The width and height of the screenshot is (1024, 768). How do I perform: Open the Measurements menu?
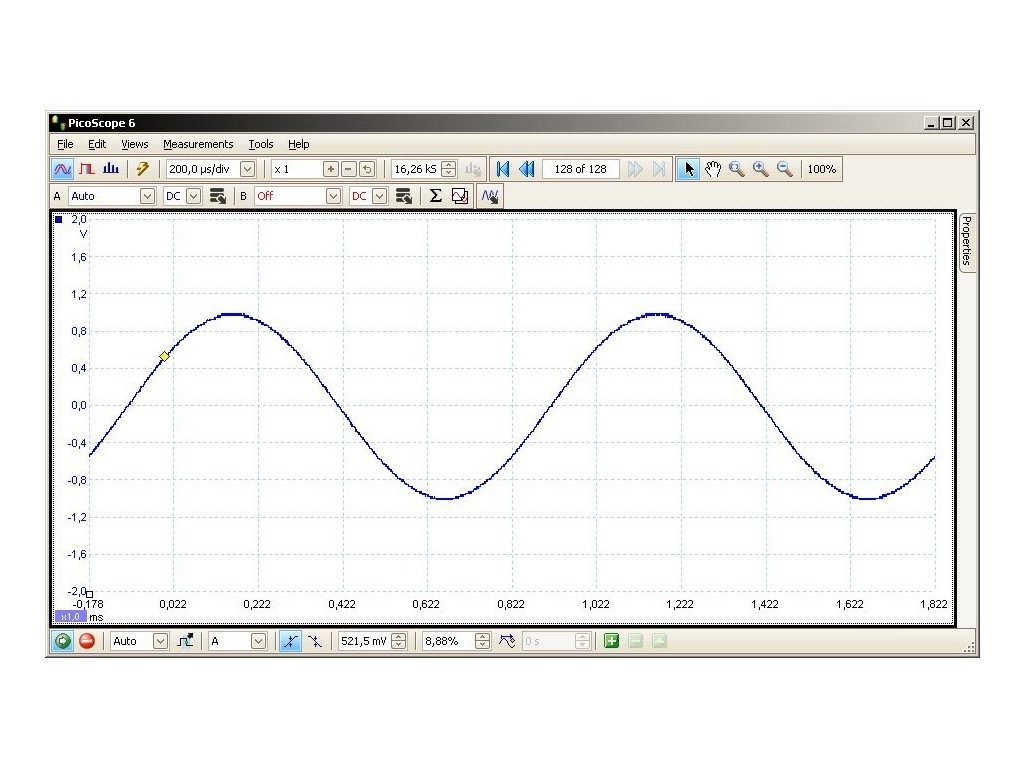(198, 144)
